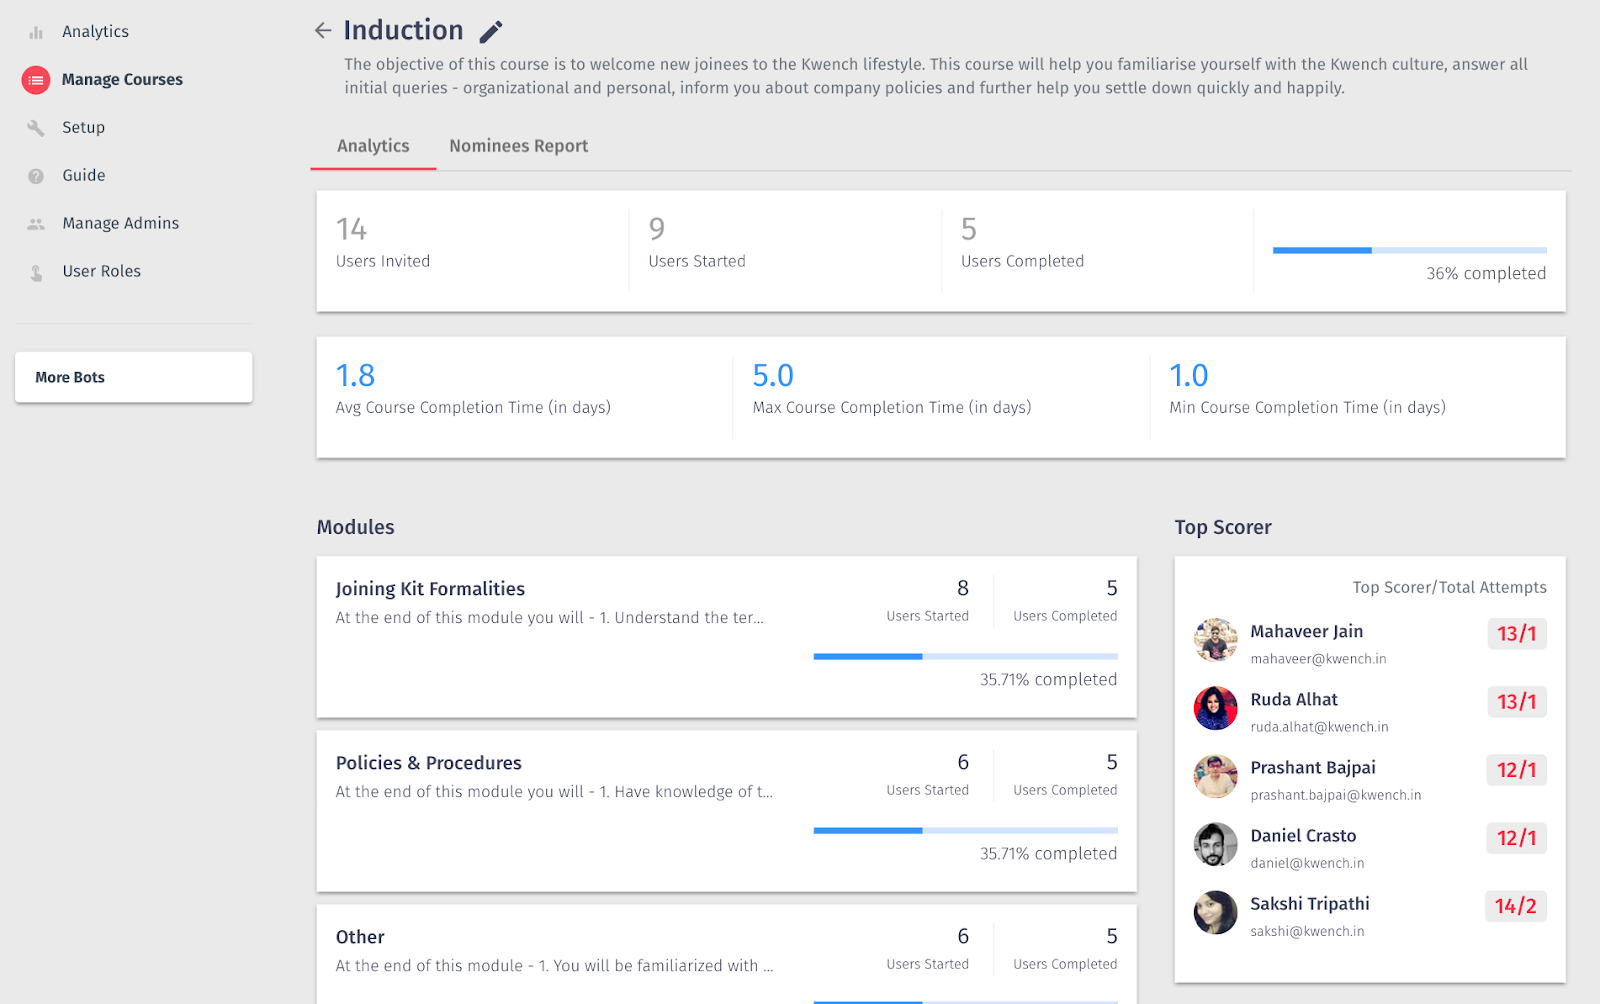Click Mahaveer Jain's profile photo
The width and height of the screenshot is (1600, 1004).
1216,640
